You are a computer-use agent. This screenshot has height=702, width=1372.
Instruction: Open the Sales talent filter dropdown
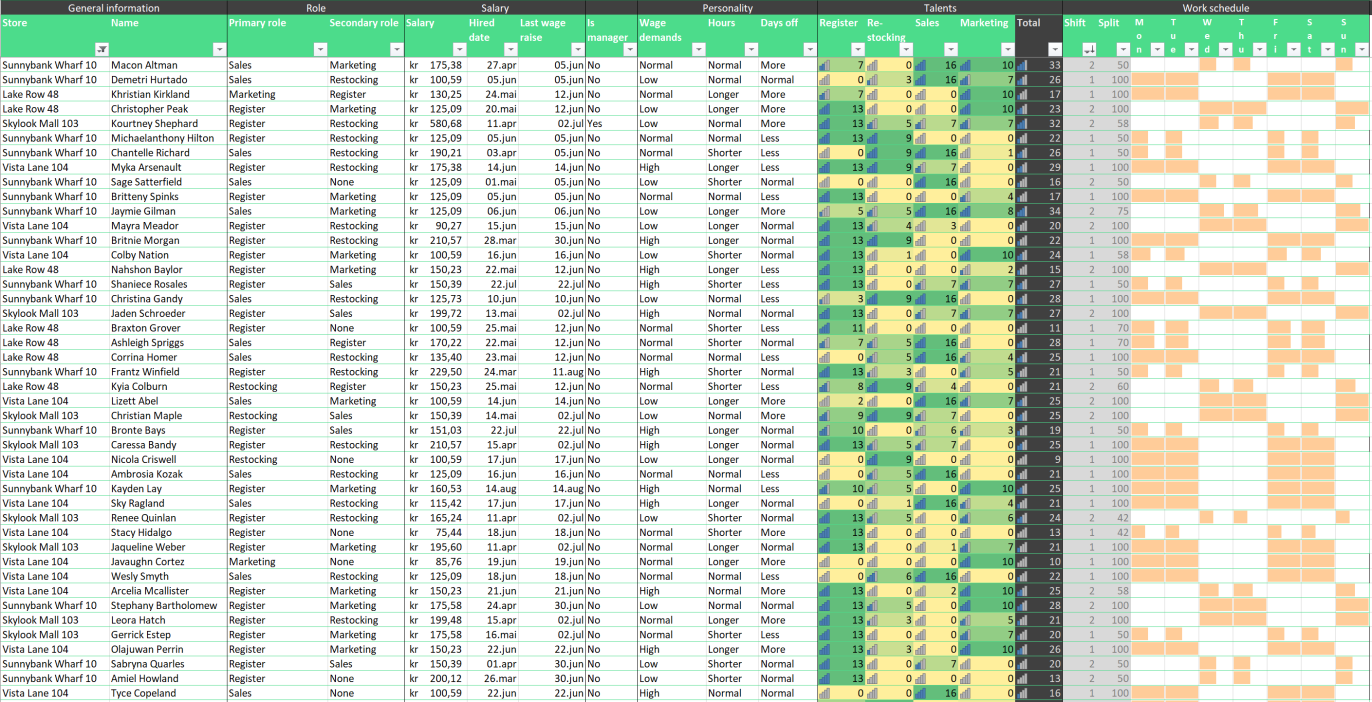click(x=950, y=49)
